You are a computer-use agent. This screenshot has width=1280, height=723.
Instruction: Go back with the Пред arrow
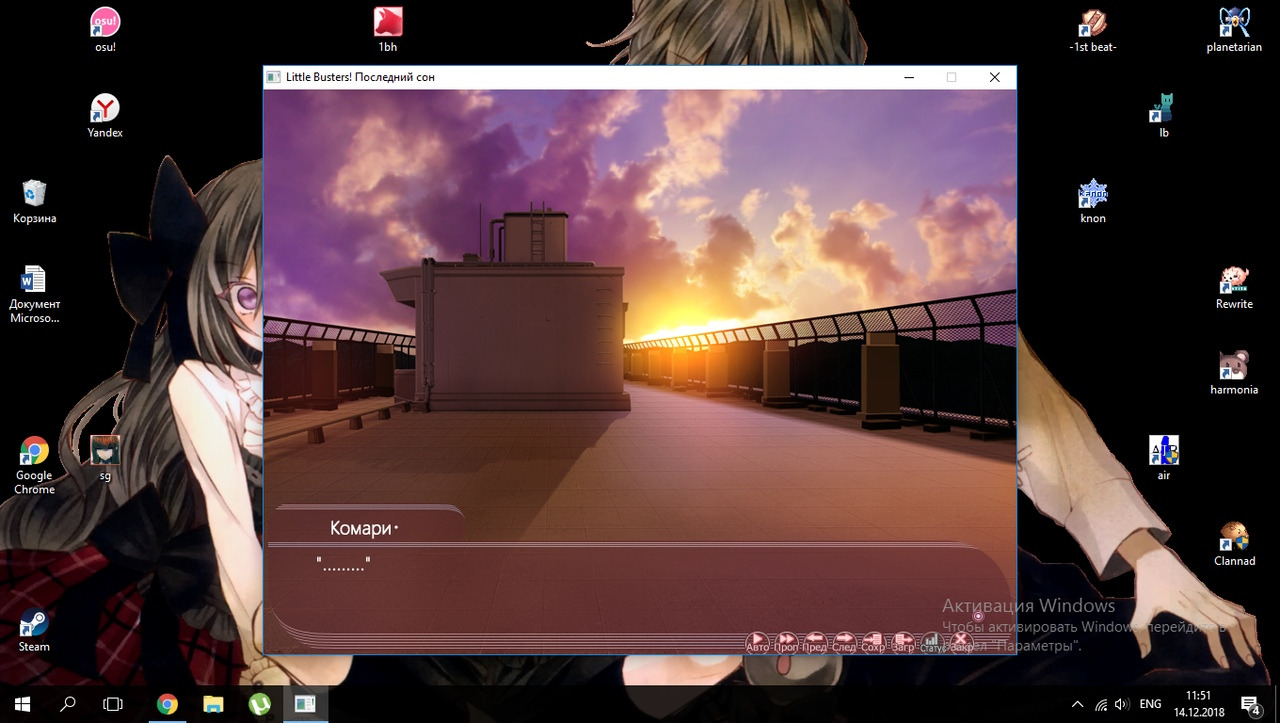[x=815, y=640]
